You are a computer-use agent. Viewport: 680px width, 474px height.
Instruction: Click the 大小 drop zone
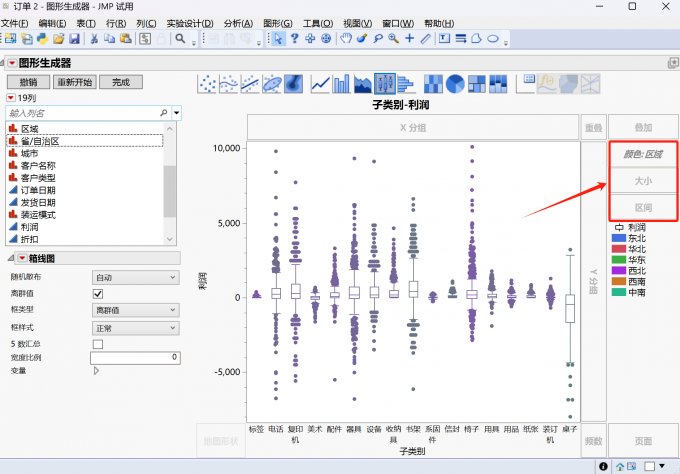point(643,181)
